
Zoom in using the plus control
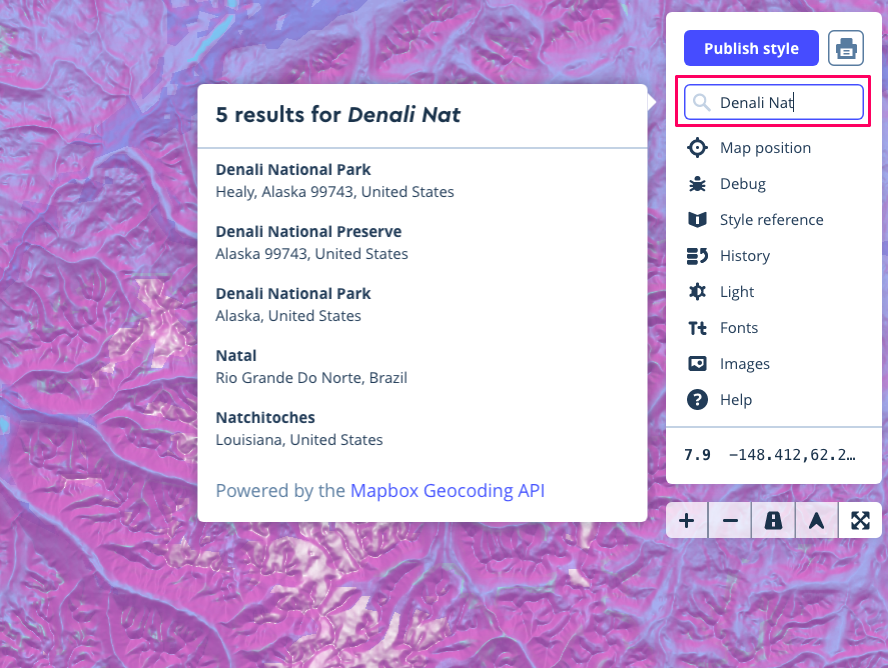pyautogui.click(x=686, y=520)
